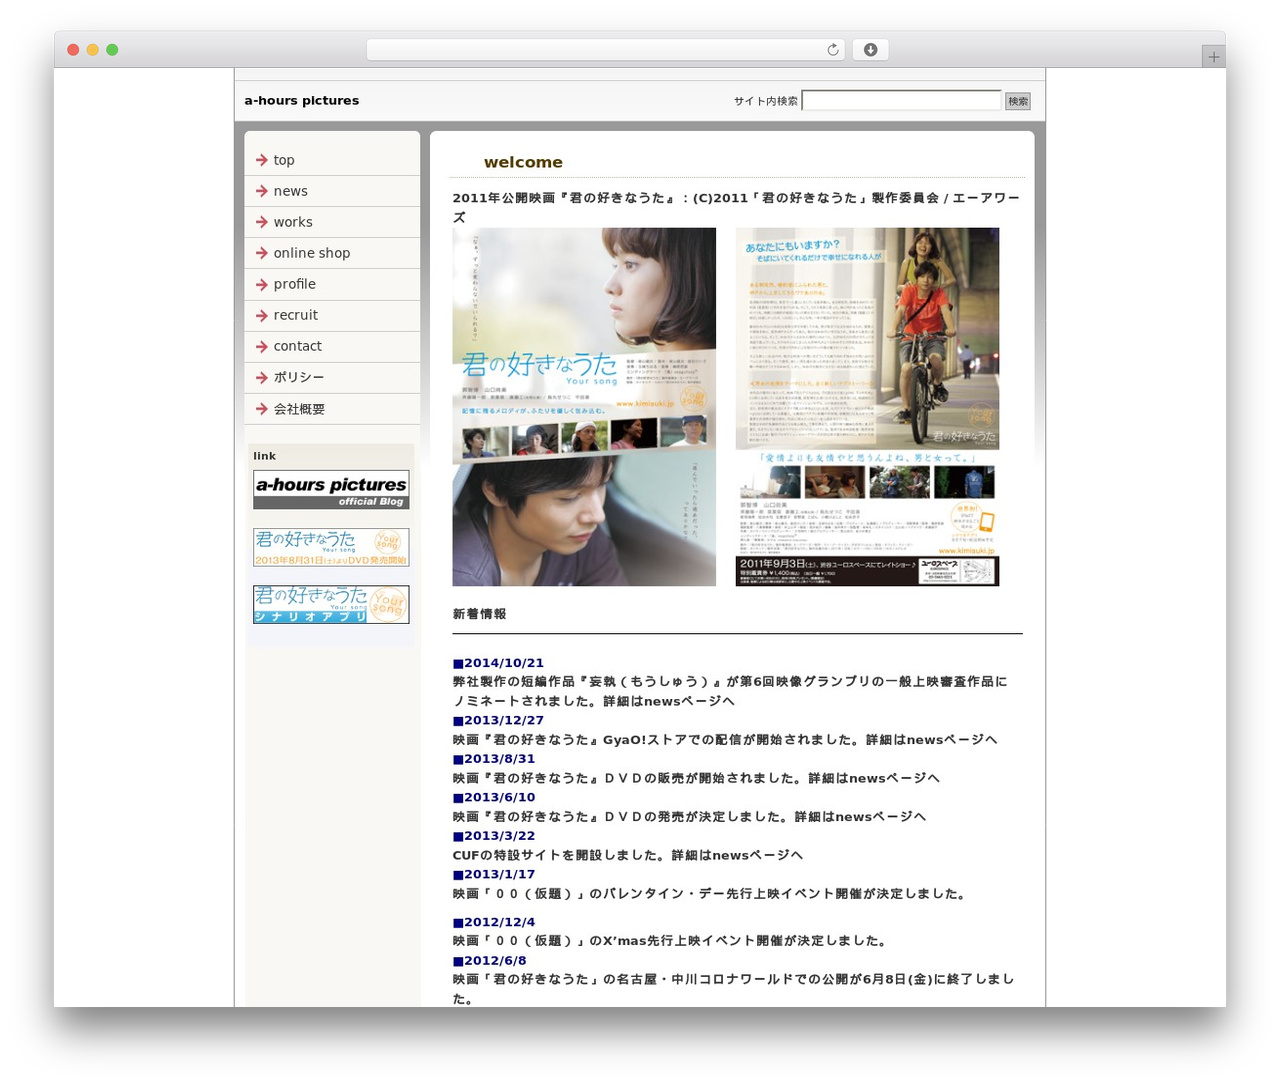Click the 2012/12/4 news date
The height and width of the screenshot is (1084, 1280).
494,922
